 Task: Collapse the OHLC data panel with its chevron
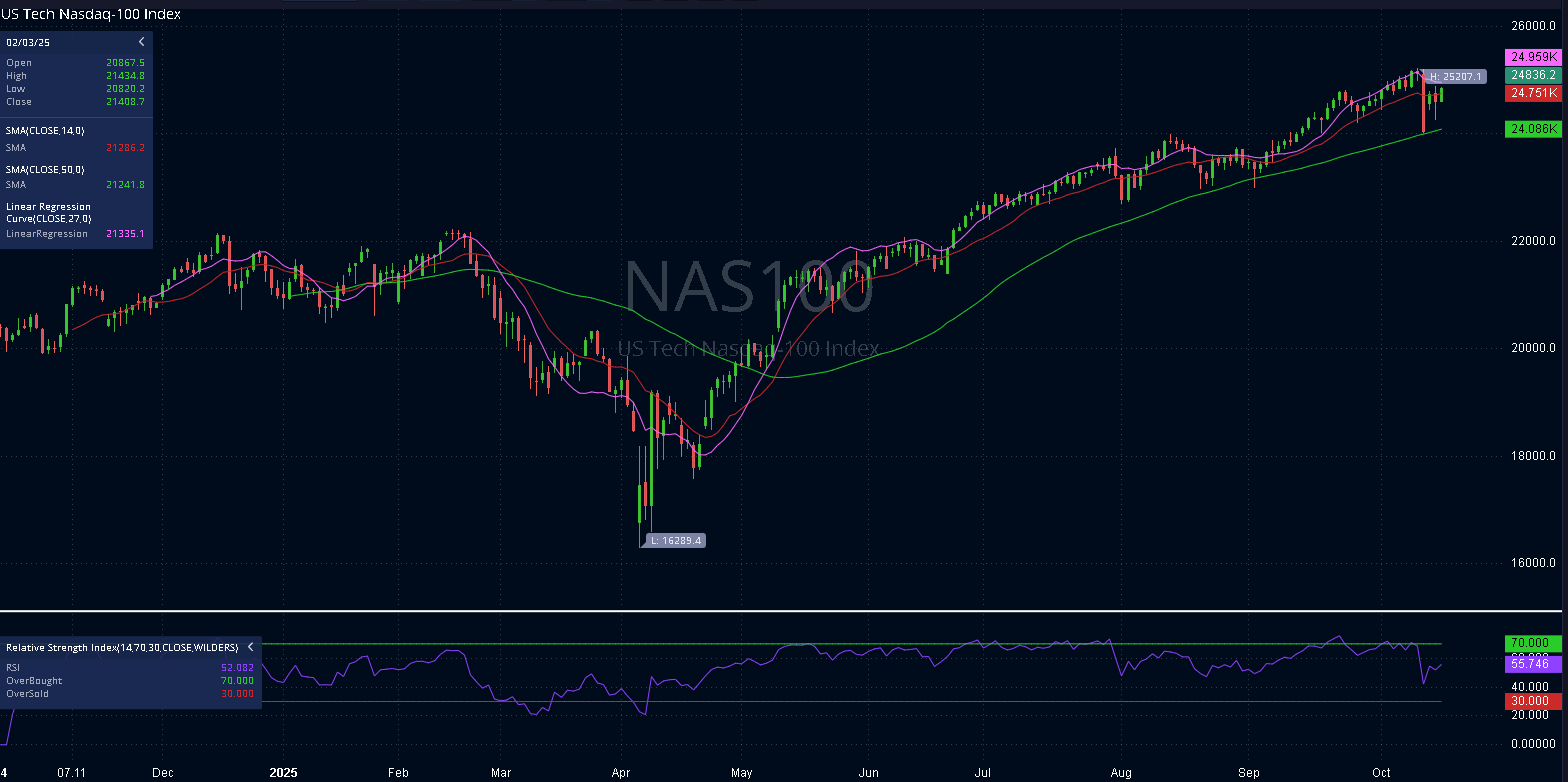point(141,42)
